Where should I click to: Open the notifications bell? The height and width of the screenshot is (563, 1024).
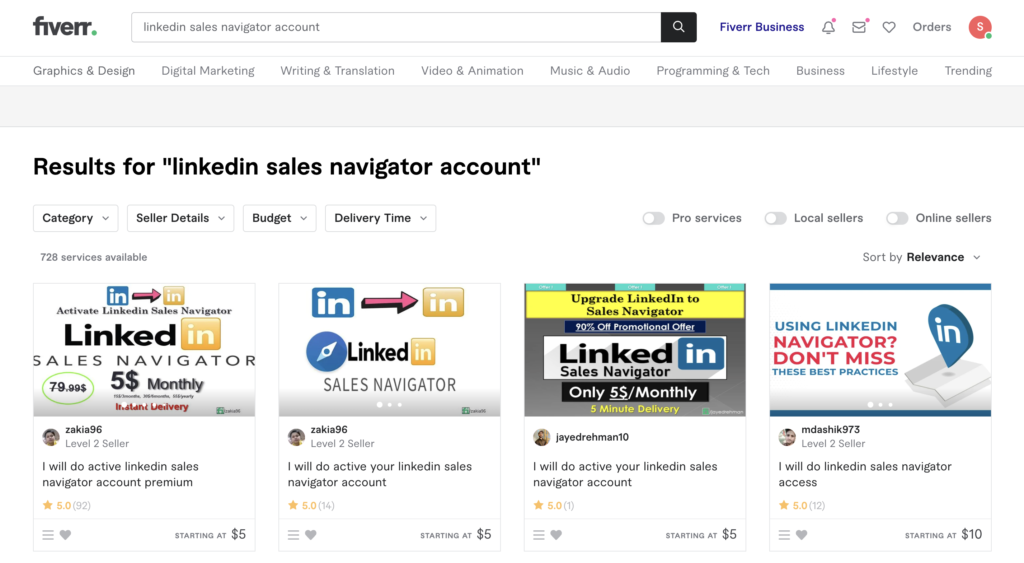click(828, 27)
